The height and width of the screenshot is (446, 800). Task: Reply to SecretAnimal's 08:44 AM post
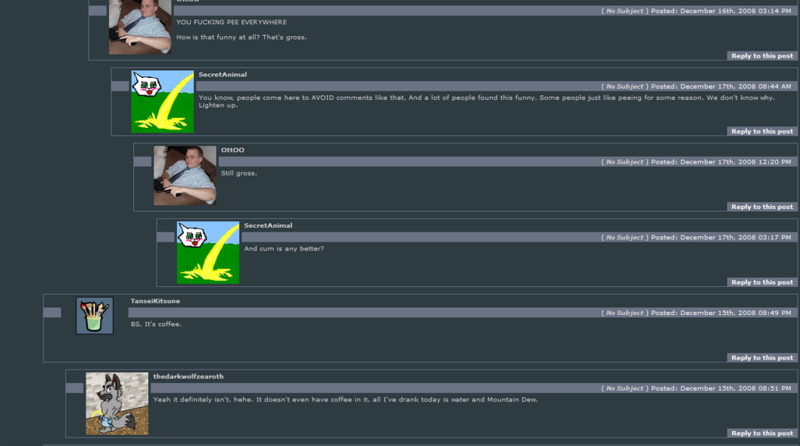762,132
